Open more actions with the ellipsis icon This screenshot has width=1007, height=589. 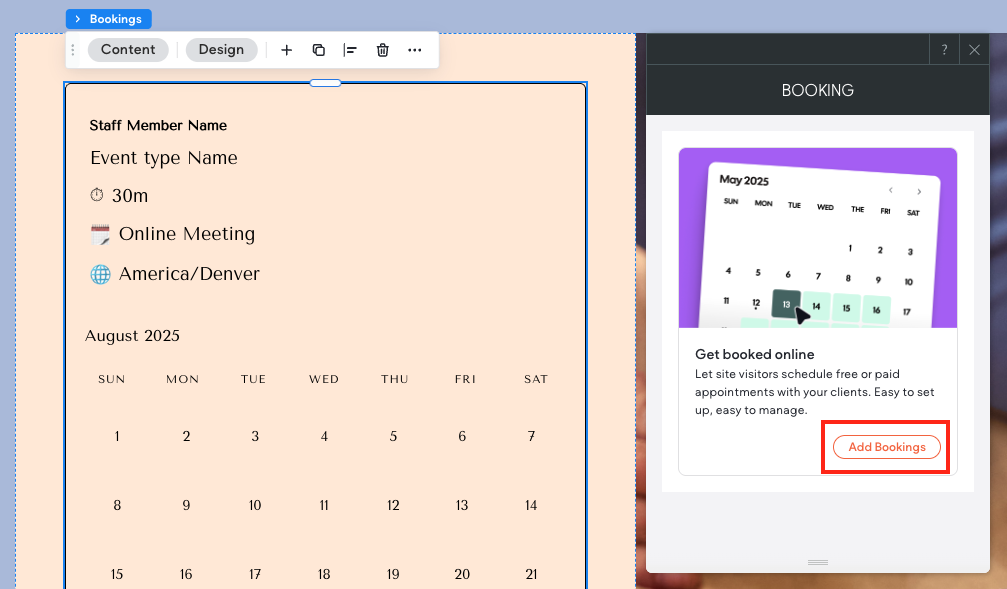pos(415,49)
